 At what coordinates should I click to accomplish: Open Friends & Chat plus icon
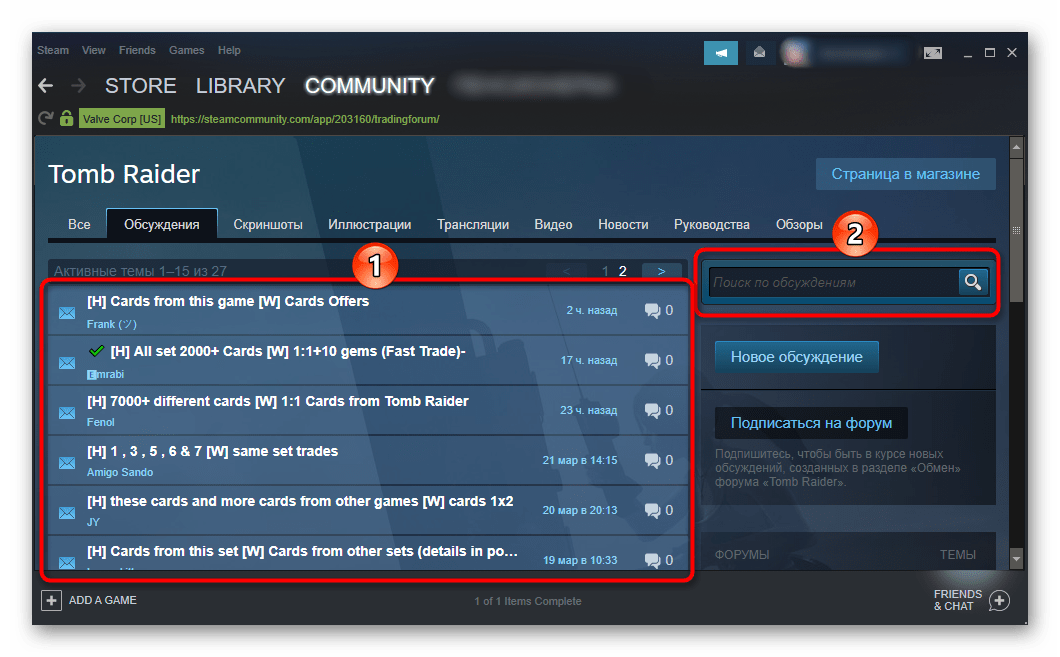[x=999, y=600]
